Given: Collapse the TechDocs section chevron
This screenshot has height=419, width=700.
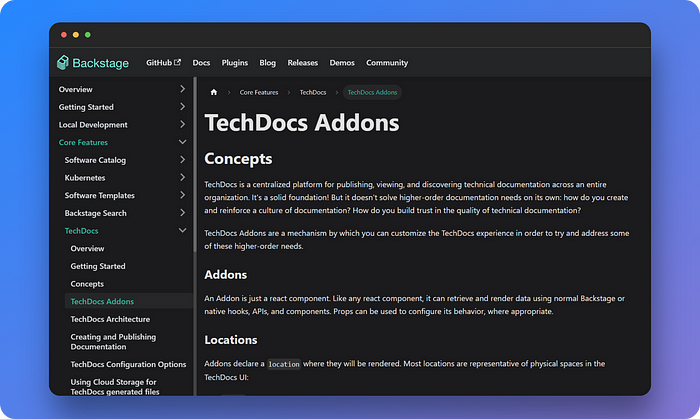Looking at the screenshot, I should pyautogui.click(x=182, y=230).
